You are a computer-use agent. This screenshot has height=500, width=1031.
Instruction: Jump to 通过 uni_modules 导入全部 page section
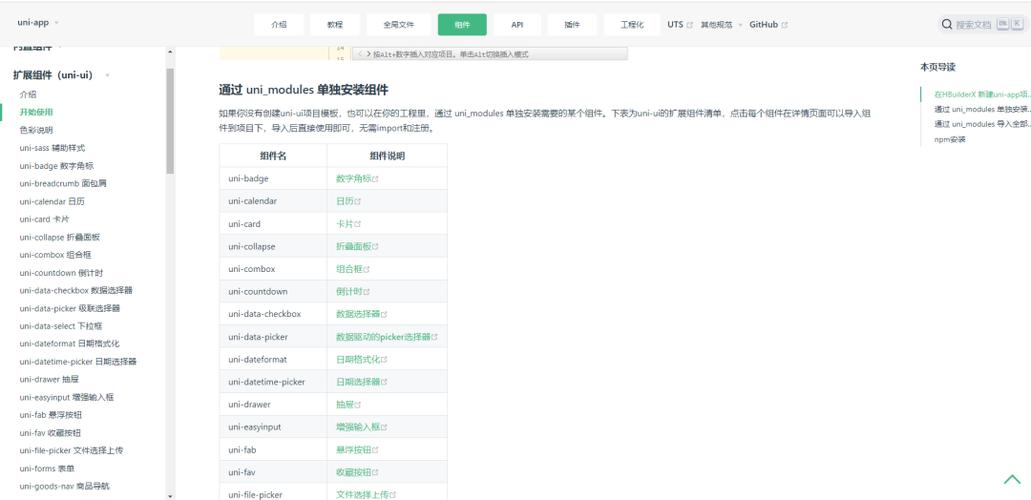click(982, 124)
